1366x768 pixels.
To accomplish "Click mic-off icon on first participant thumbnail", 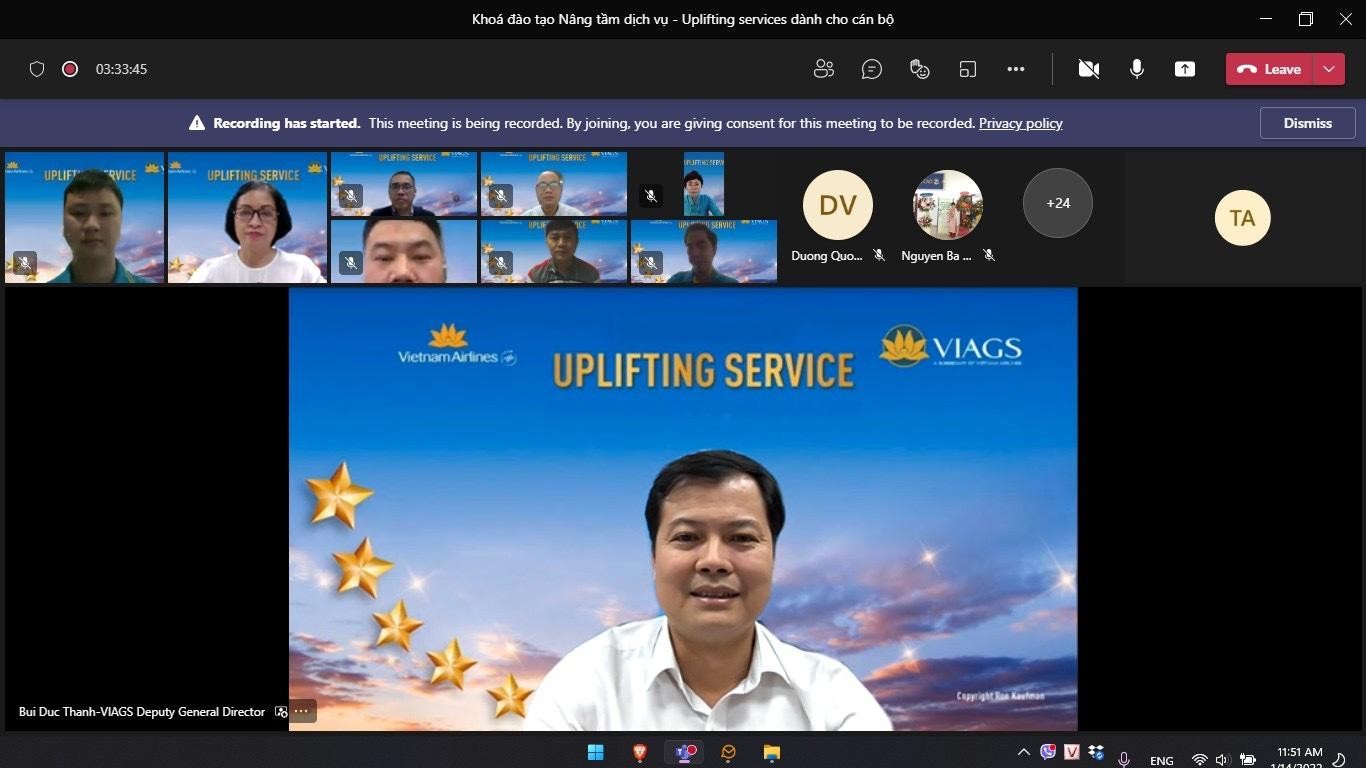I will coord(25,263).
